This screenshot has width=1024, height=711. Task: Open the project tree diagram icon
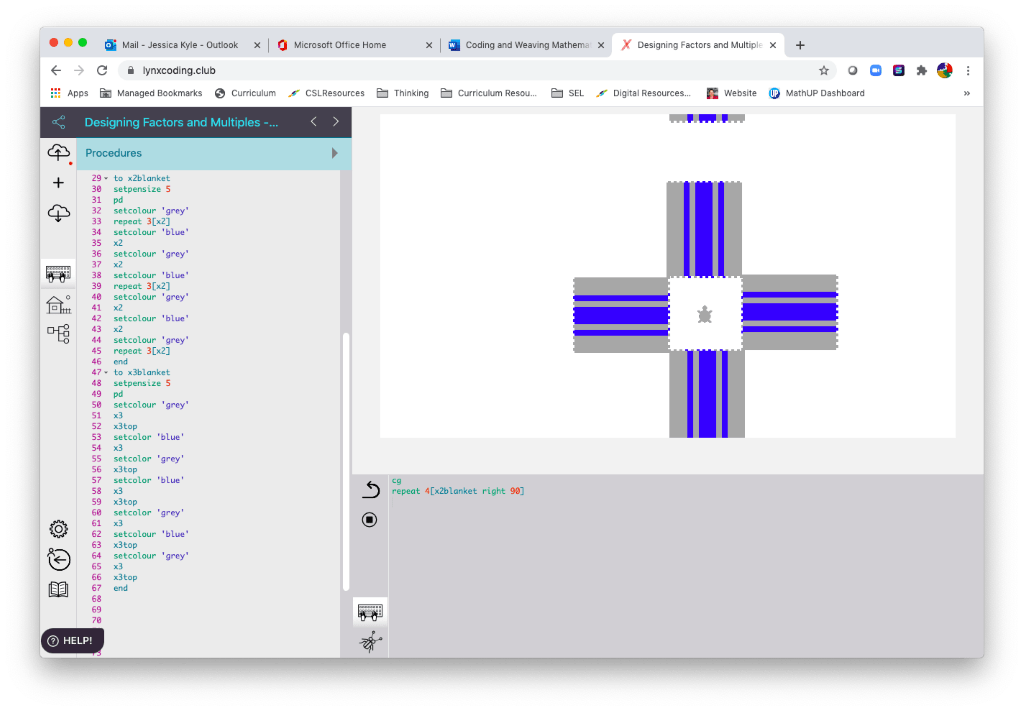click(x=58, y=333)
